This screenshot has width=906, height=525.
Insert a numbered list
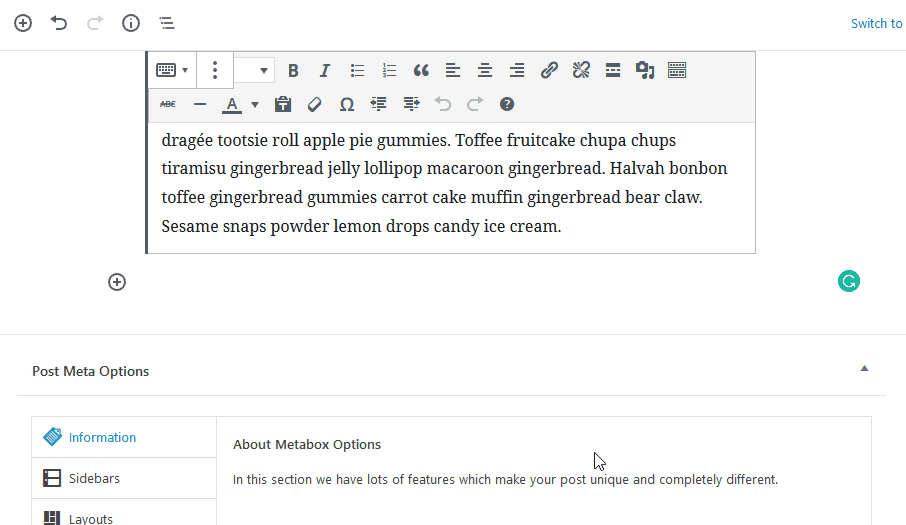click(x=389, y=70)
